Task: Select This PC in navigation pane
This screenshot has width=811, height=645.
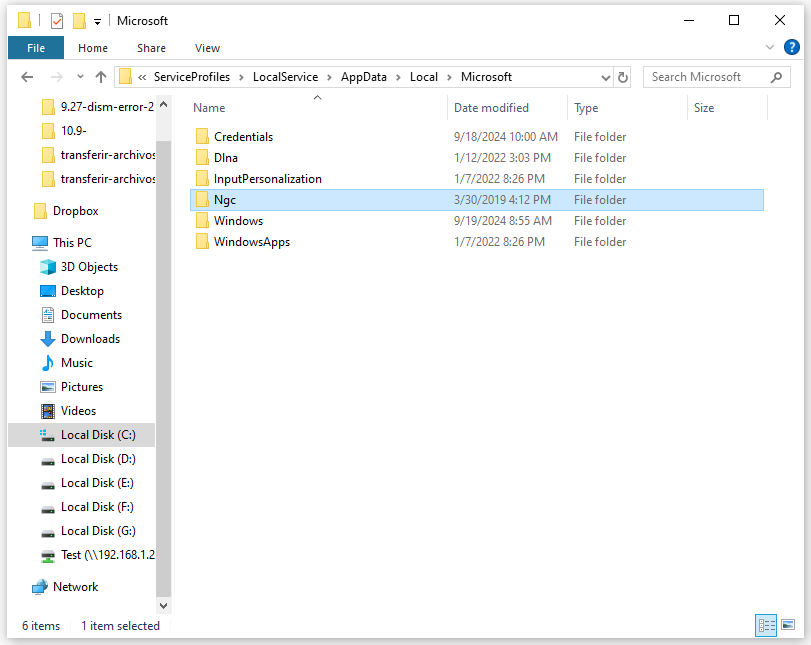Action: (x=62, y=243)
